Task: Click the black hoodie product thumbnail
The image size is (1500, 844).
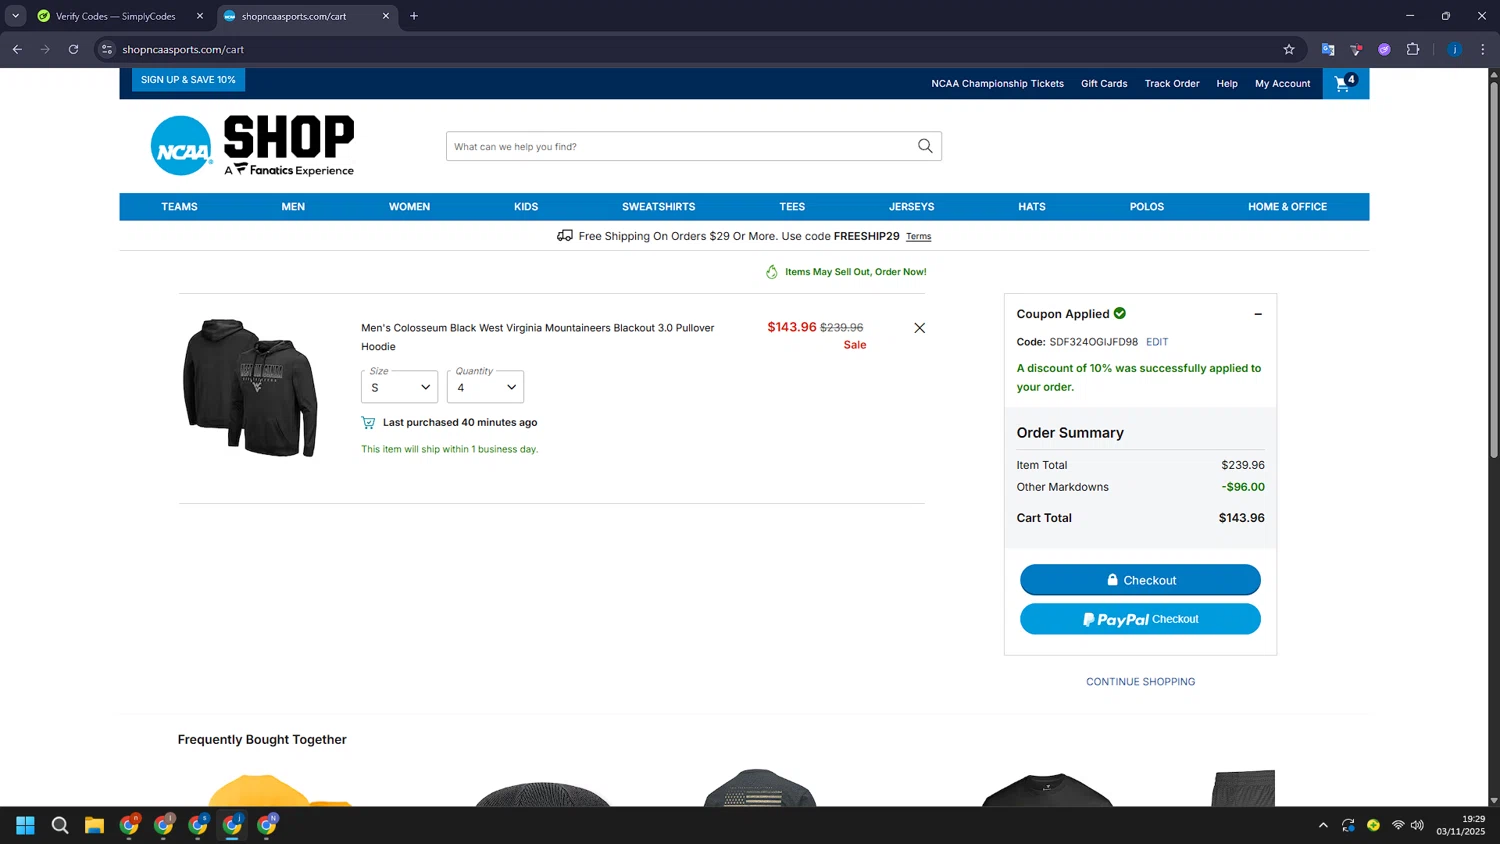Action: tap(250, 387)
